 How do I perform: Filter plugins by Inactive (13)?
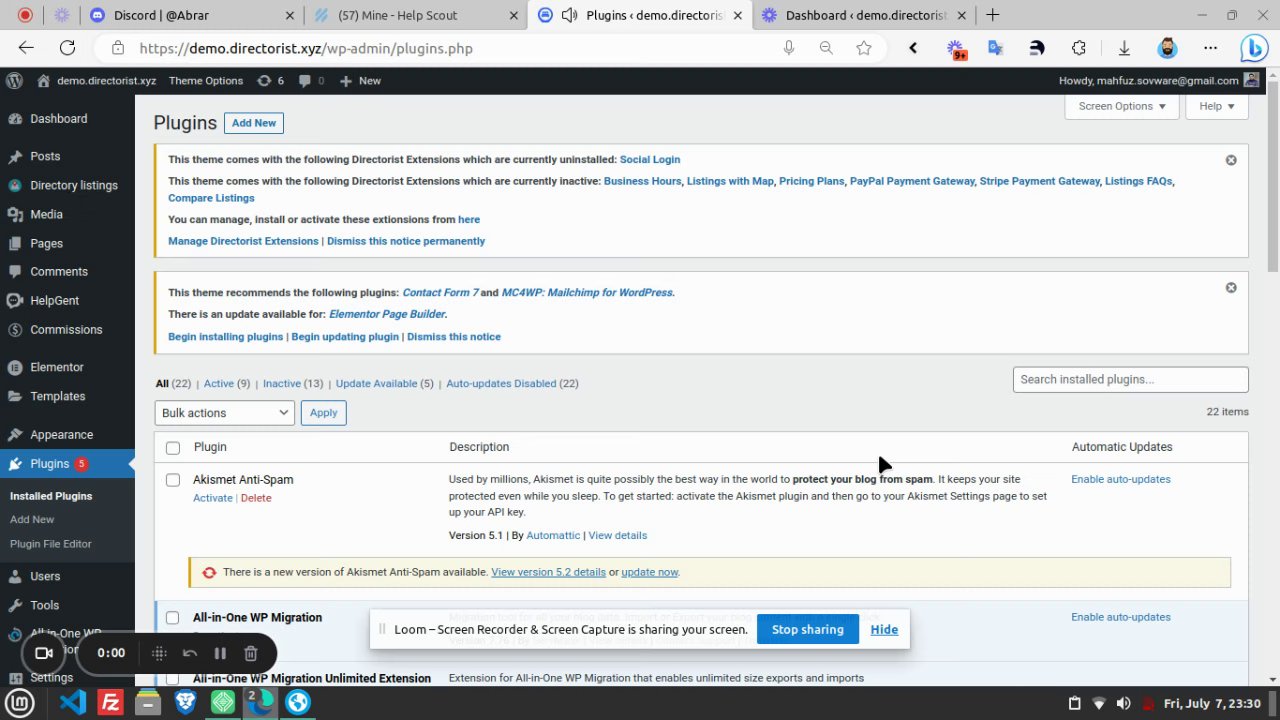[293, 384]
